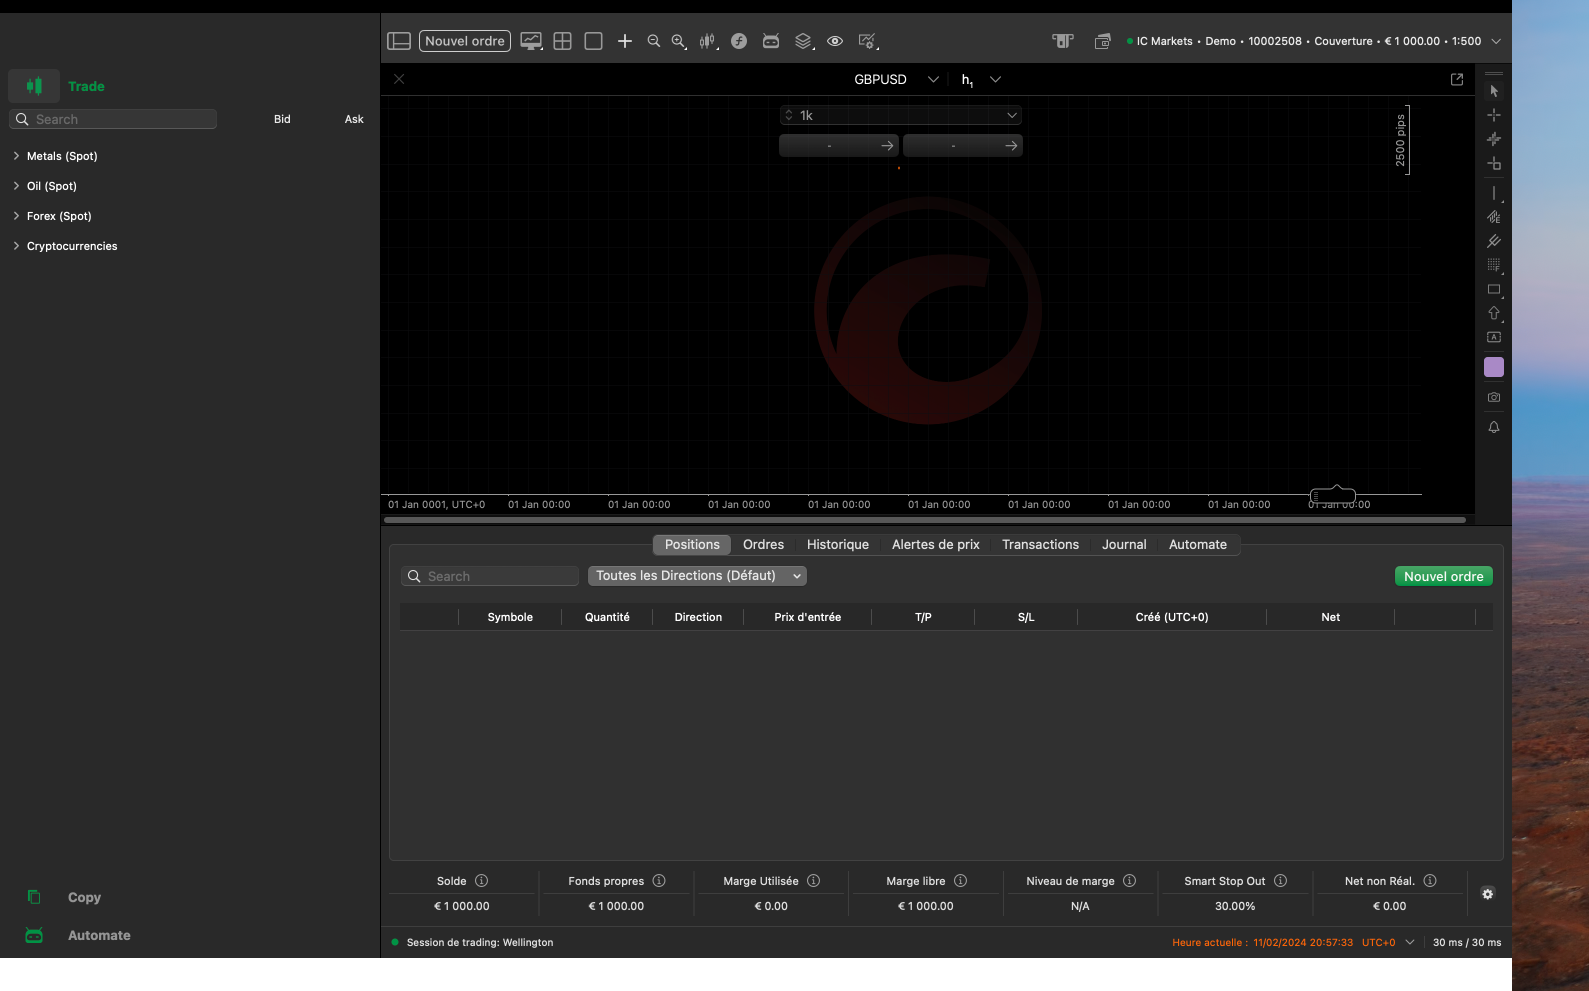Select the rectangle shape tool
The image size is (1589, 991).
[x=1494, y=289]
